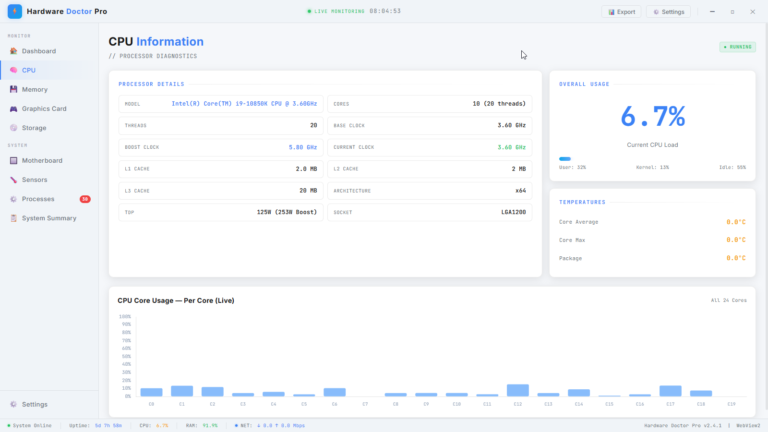Click the L2 Cache 2 MB value
The width and height of the screenshot is (768, 432).
tap(519, 169)
